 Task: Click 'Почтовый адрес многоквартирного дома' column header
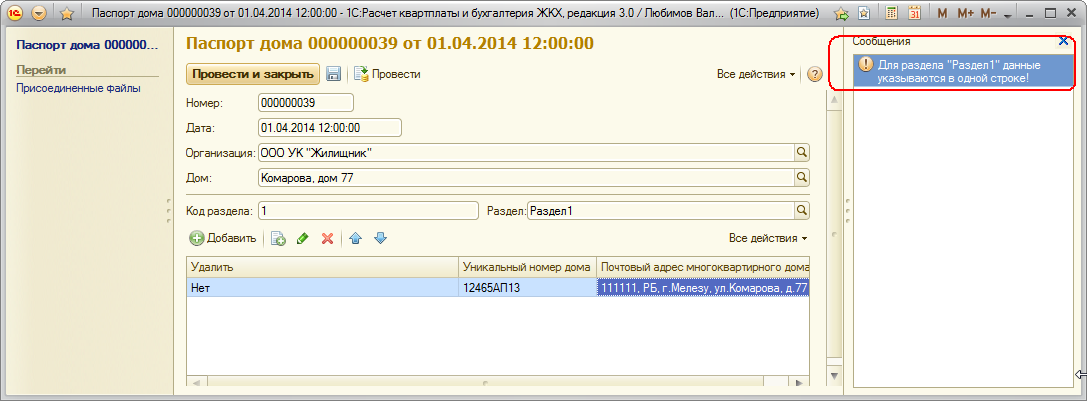pos(702,267)
